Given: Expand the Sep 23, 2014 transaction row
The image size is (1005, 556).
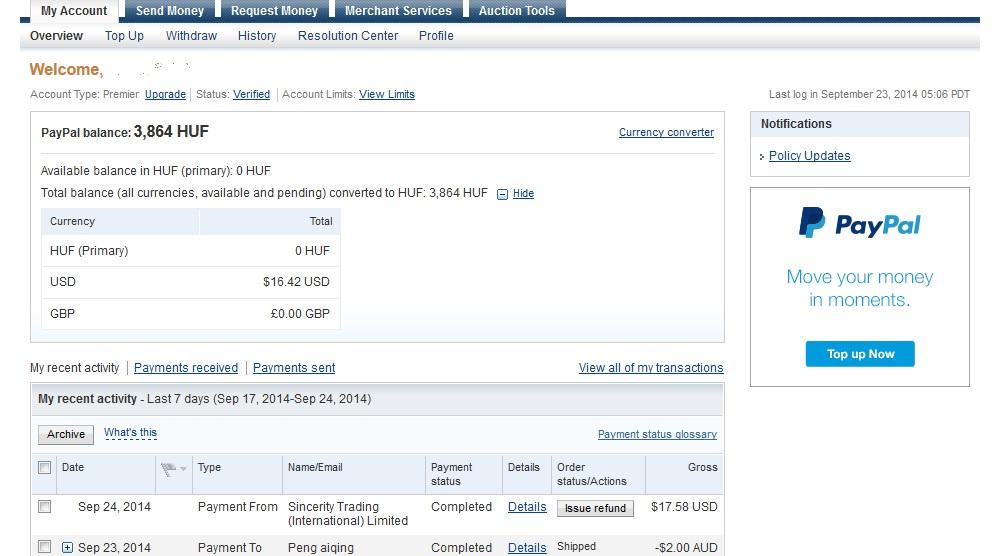Looking at the screenshot, I should [x=67, y=547].
